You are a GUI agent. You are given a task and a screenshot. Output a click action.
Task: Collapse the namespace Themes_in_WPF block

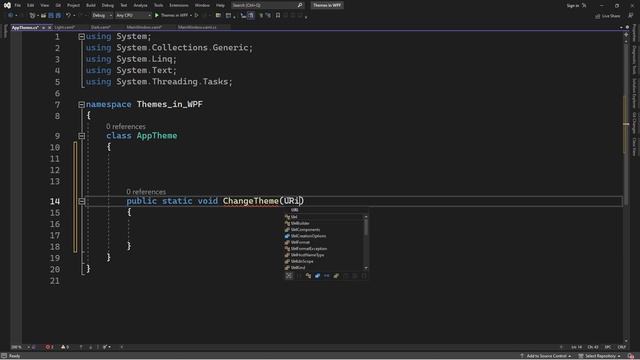(x=82, y=105)
